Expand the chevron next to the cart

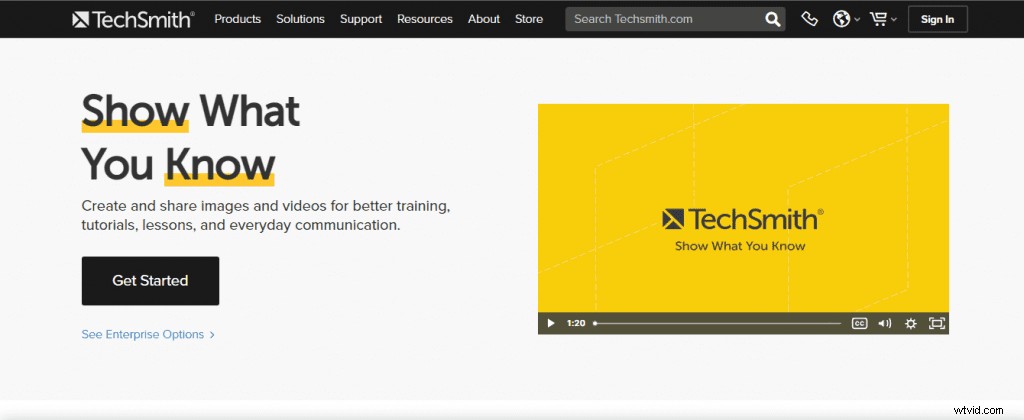point(894,20)
